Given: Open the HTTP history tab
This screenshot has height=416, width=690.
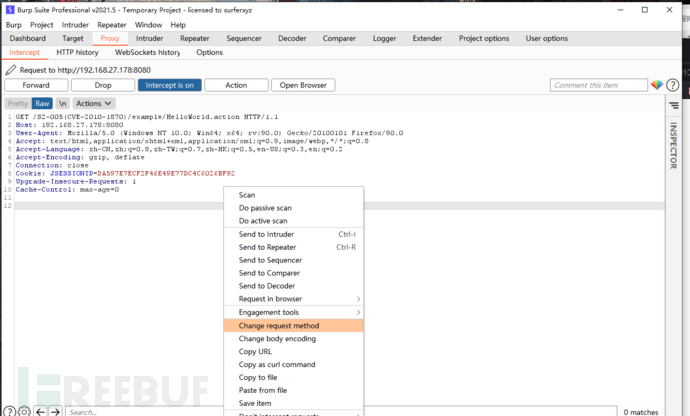Looking at the screenshot, I should pos(77,52).
